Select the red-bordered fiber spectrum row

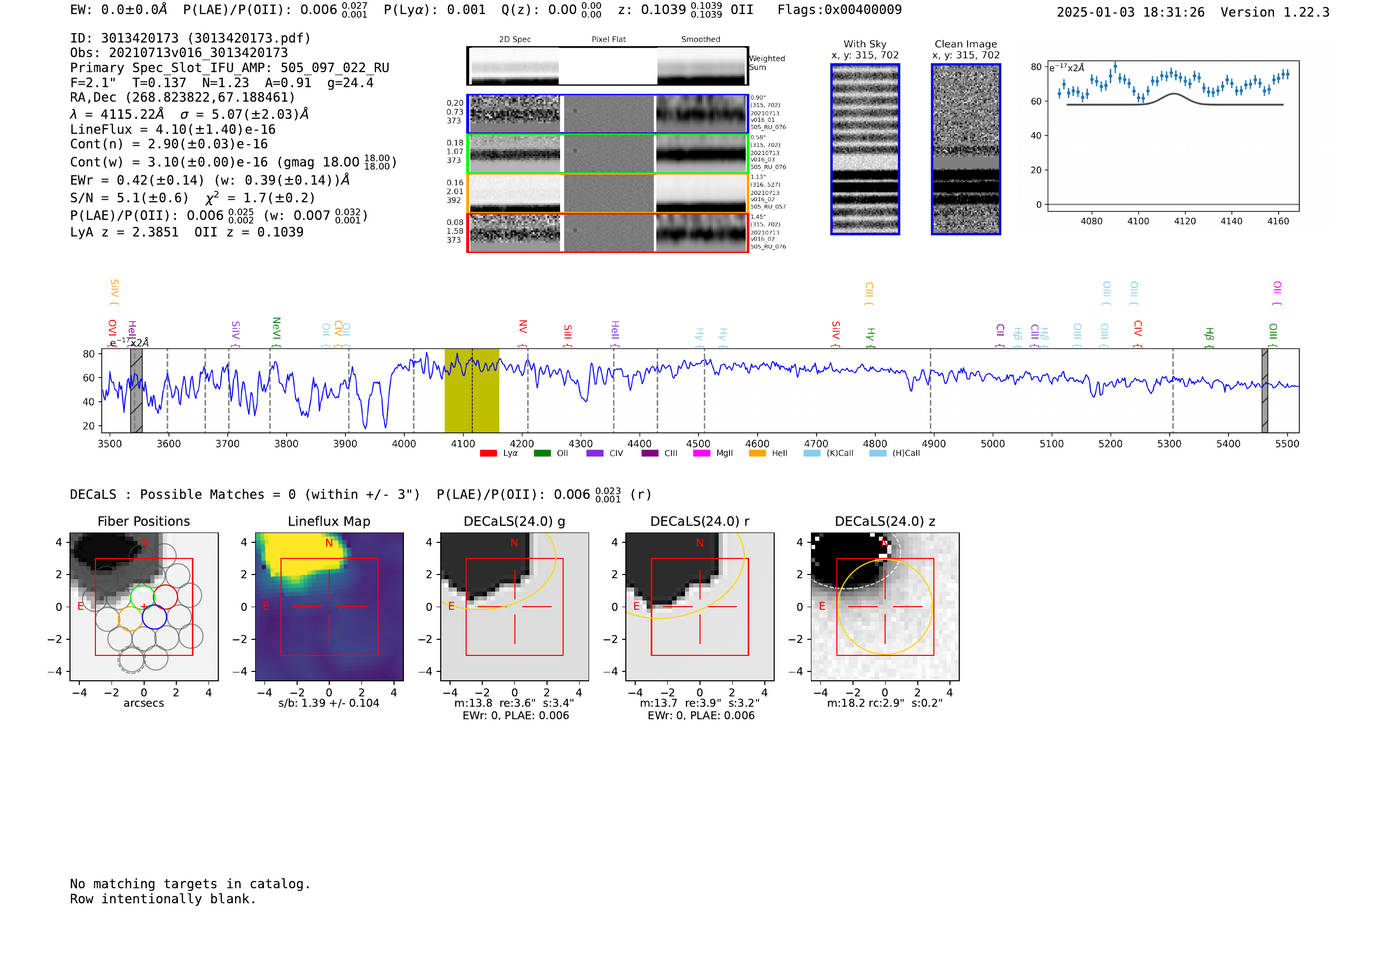tap(607, 233)
